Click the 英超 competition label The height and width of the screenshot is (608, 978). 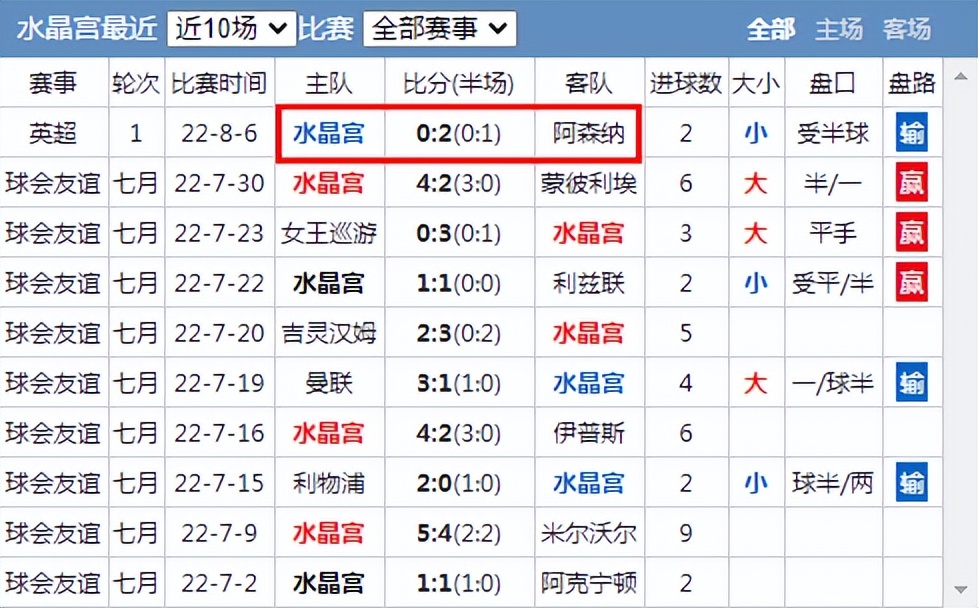coord(53,133)
